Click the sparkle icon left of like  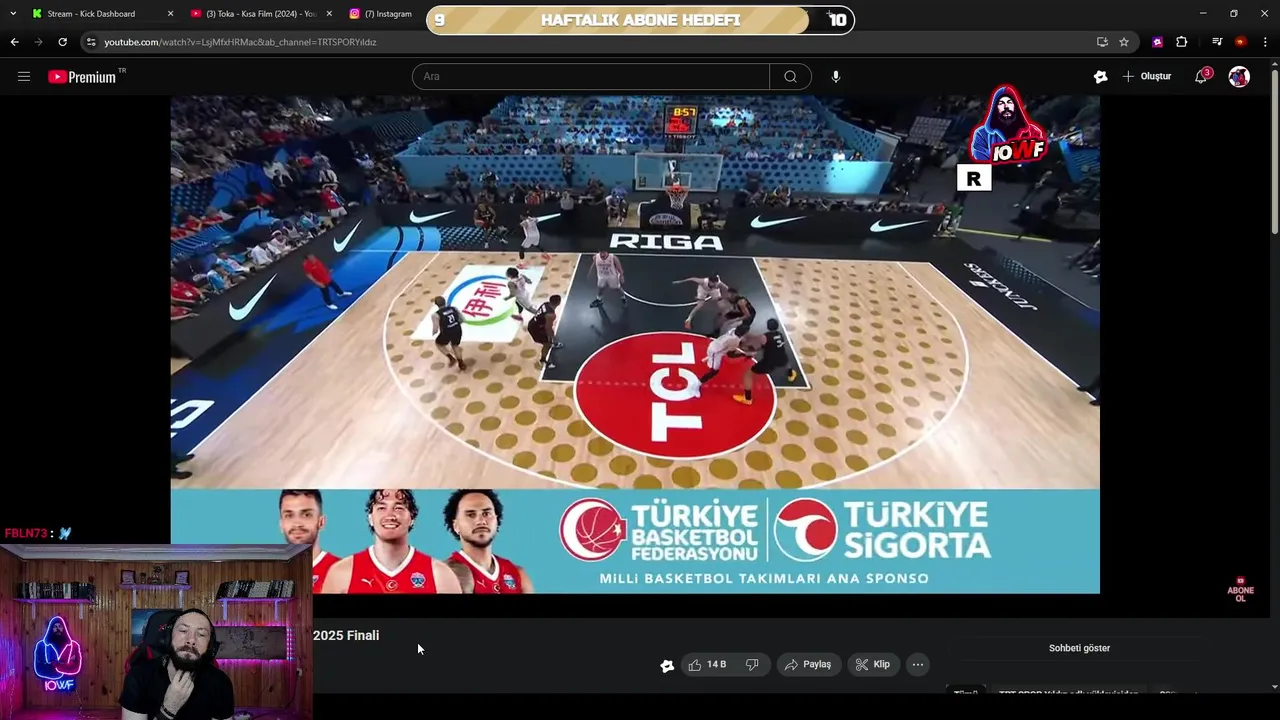667,665
